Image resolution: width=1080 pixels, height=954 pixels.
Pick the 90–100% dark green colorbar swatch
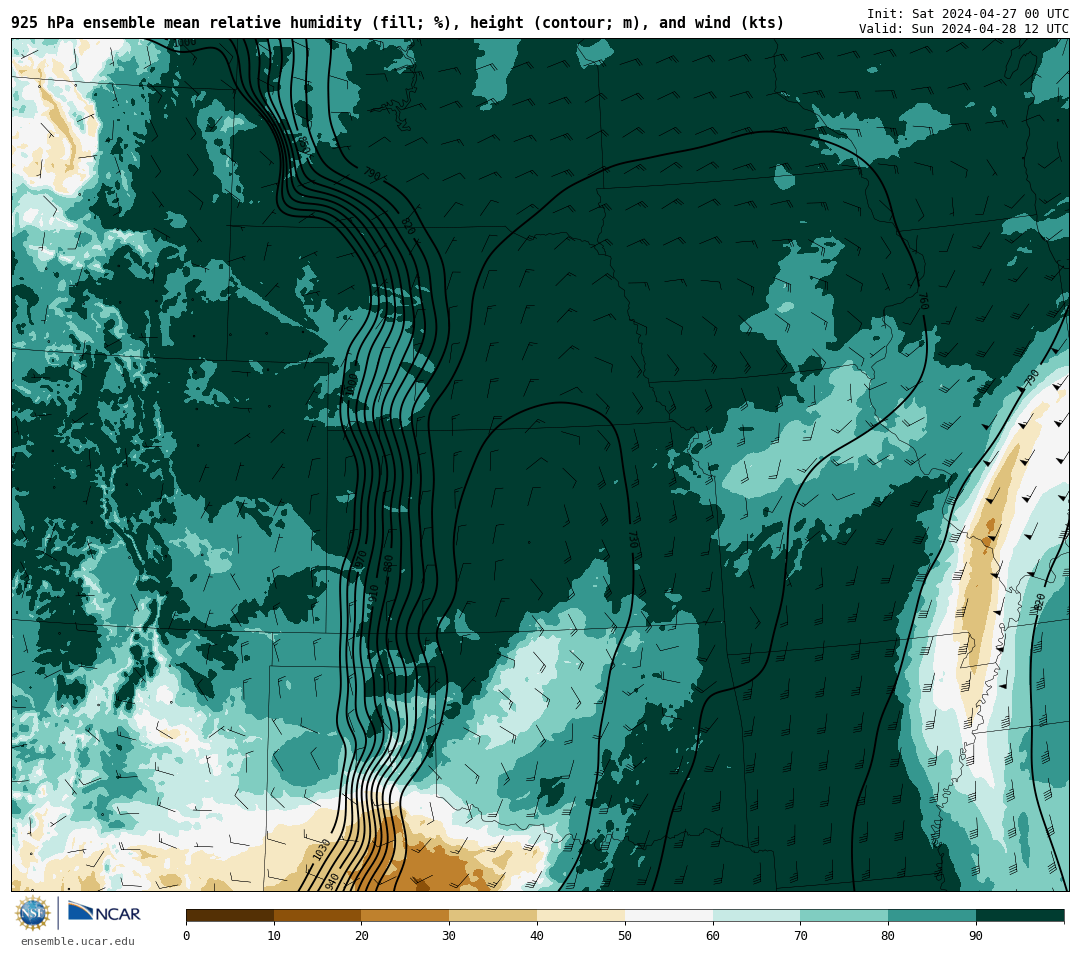1020,915
